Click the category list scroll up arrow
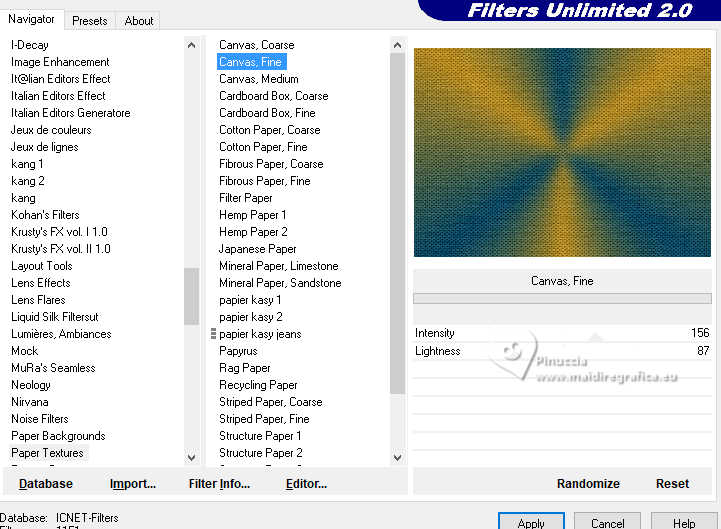Viewport: 721px width, 529px height. [x=191, y=45]
